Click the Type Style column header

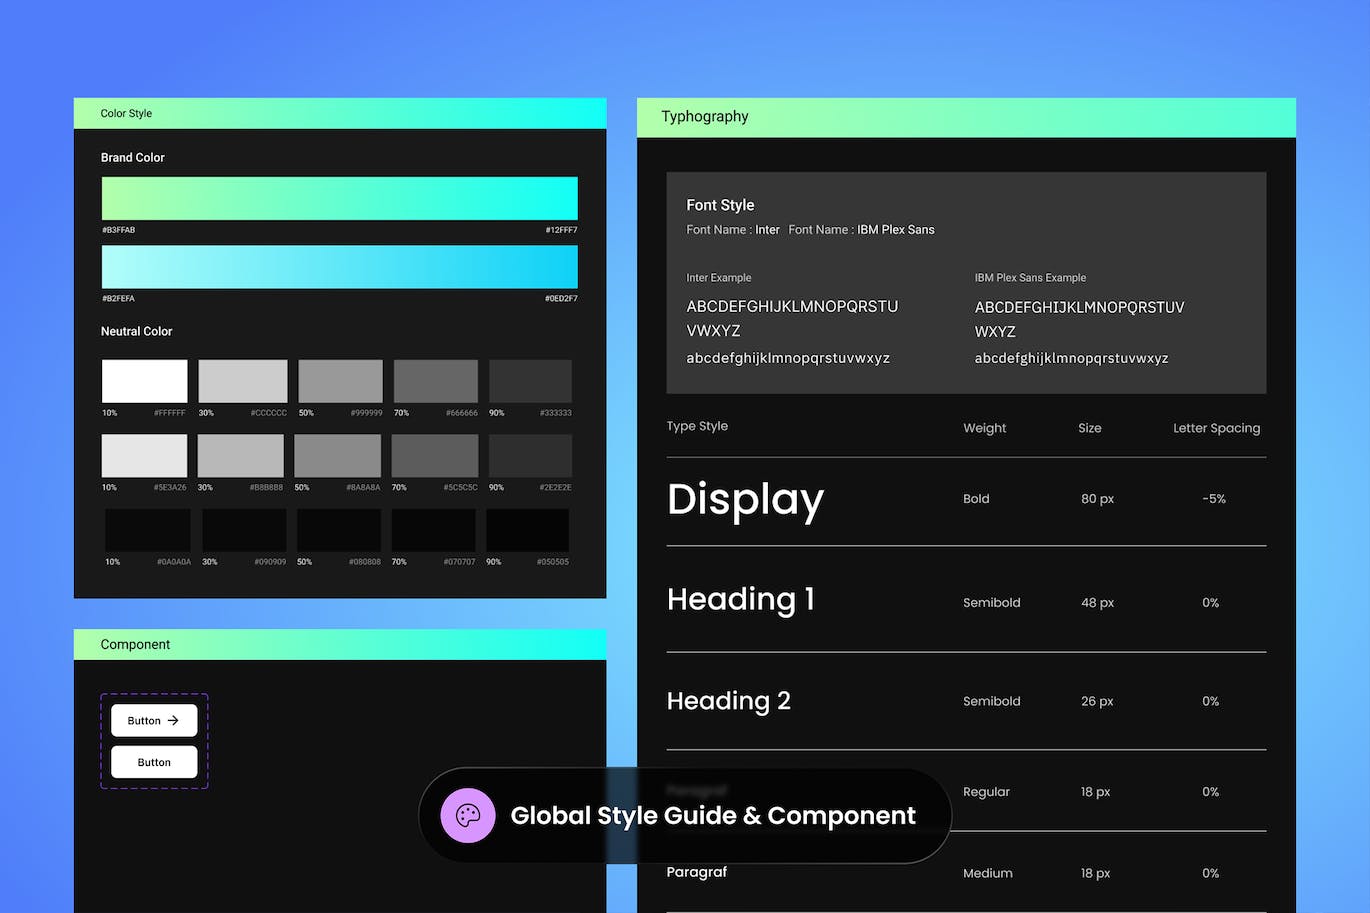697,426
